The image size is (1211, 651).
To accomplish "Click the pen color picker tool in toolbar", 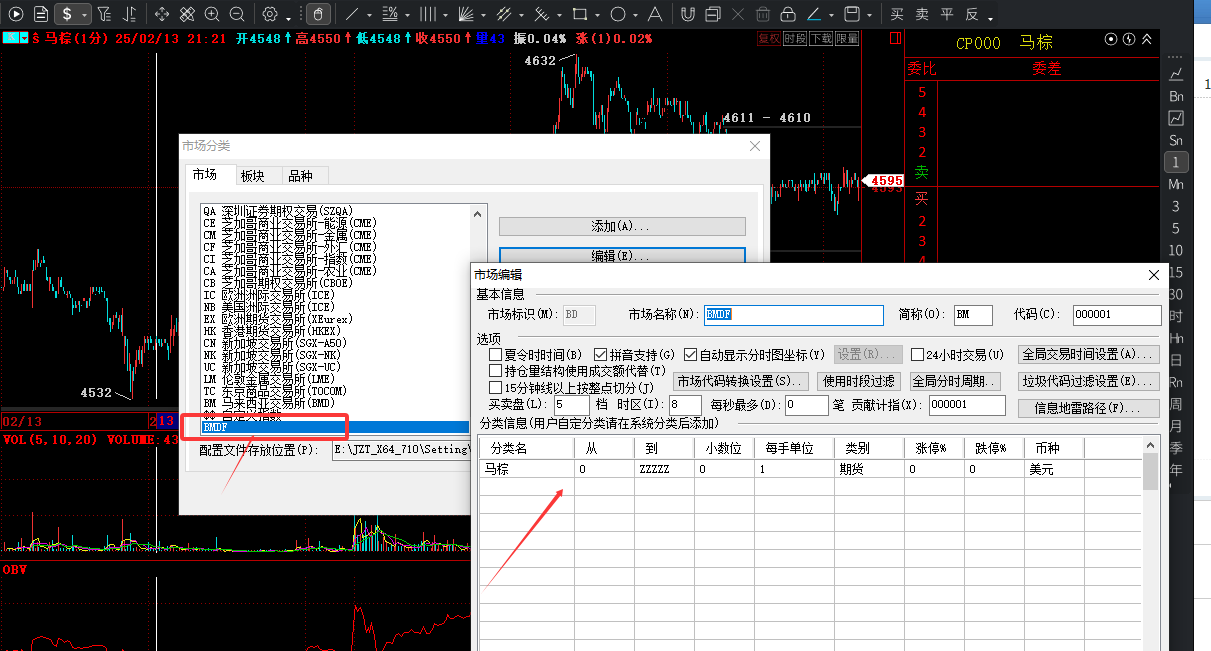I will tap(813, 14).
